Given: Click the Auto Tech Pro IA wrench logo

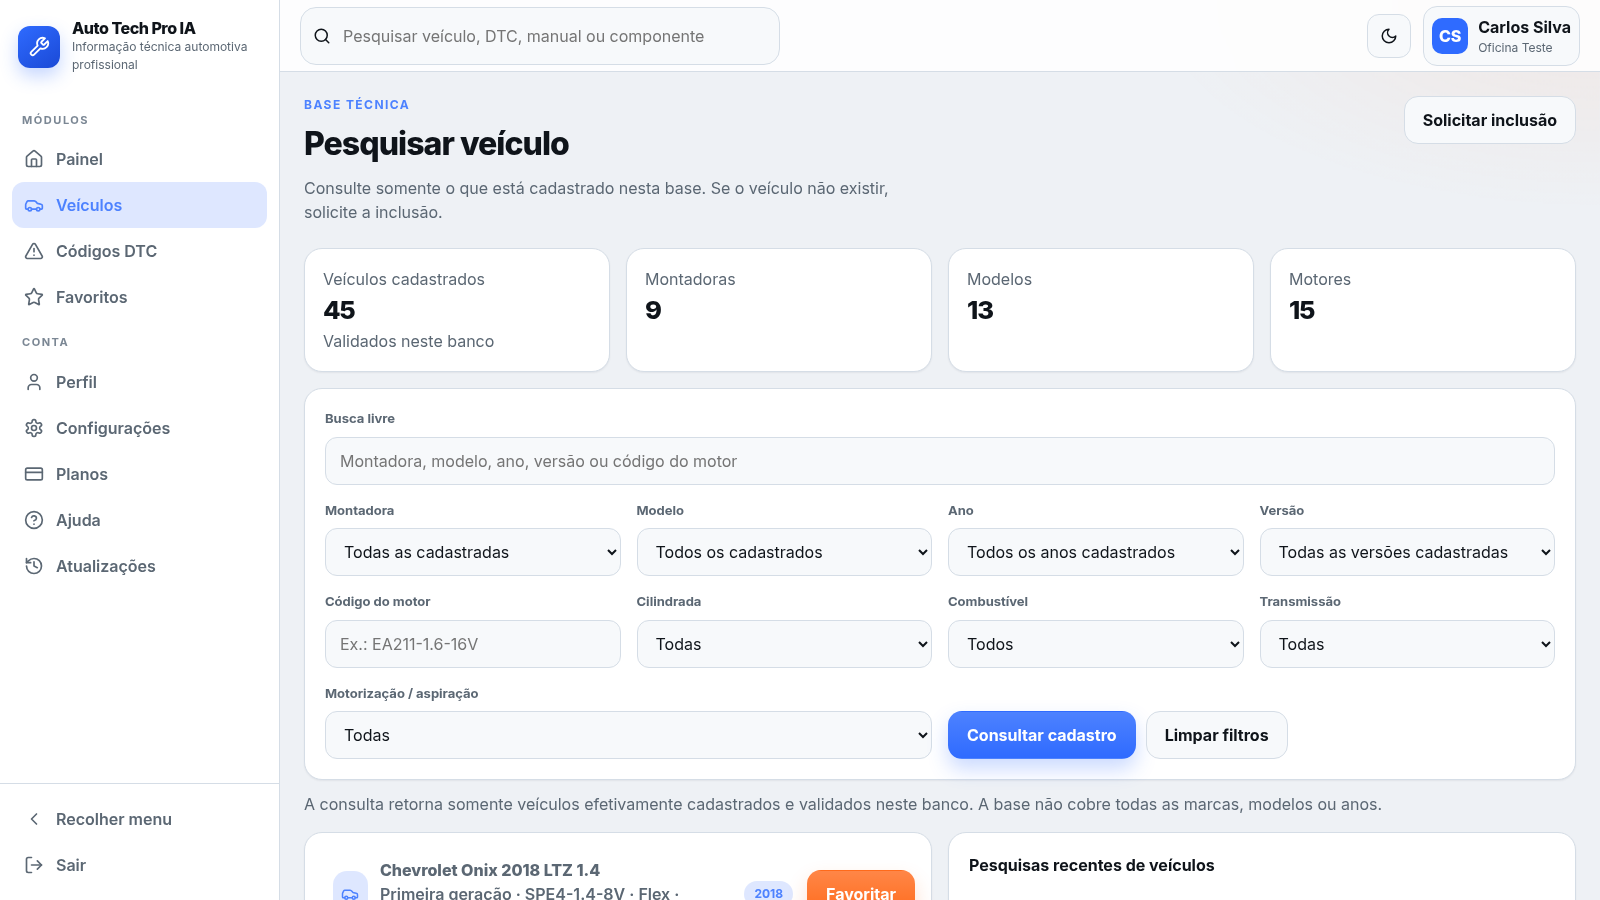Looking at the screenshot, I should point(39,46).
